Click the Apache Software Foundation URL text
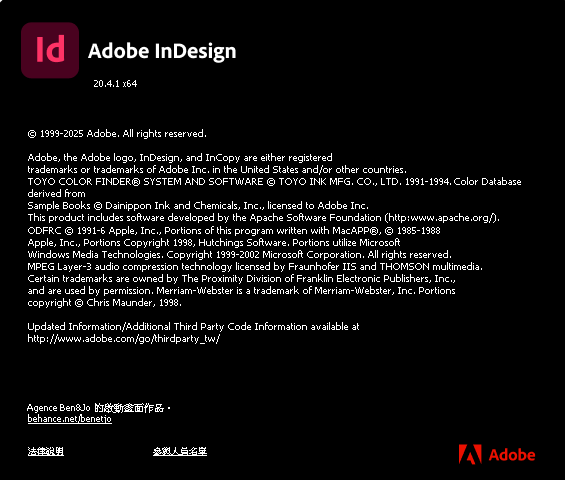Viewport: 565px width, 480px height. click(442, 218)
